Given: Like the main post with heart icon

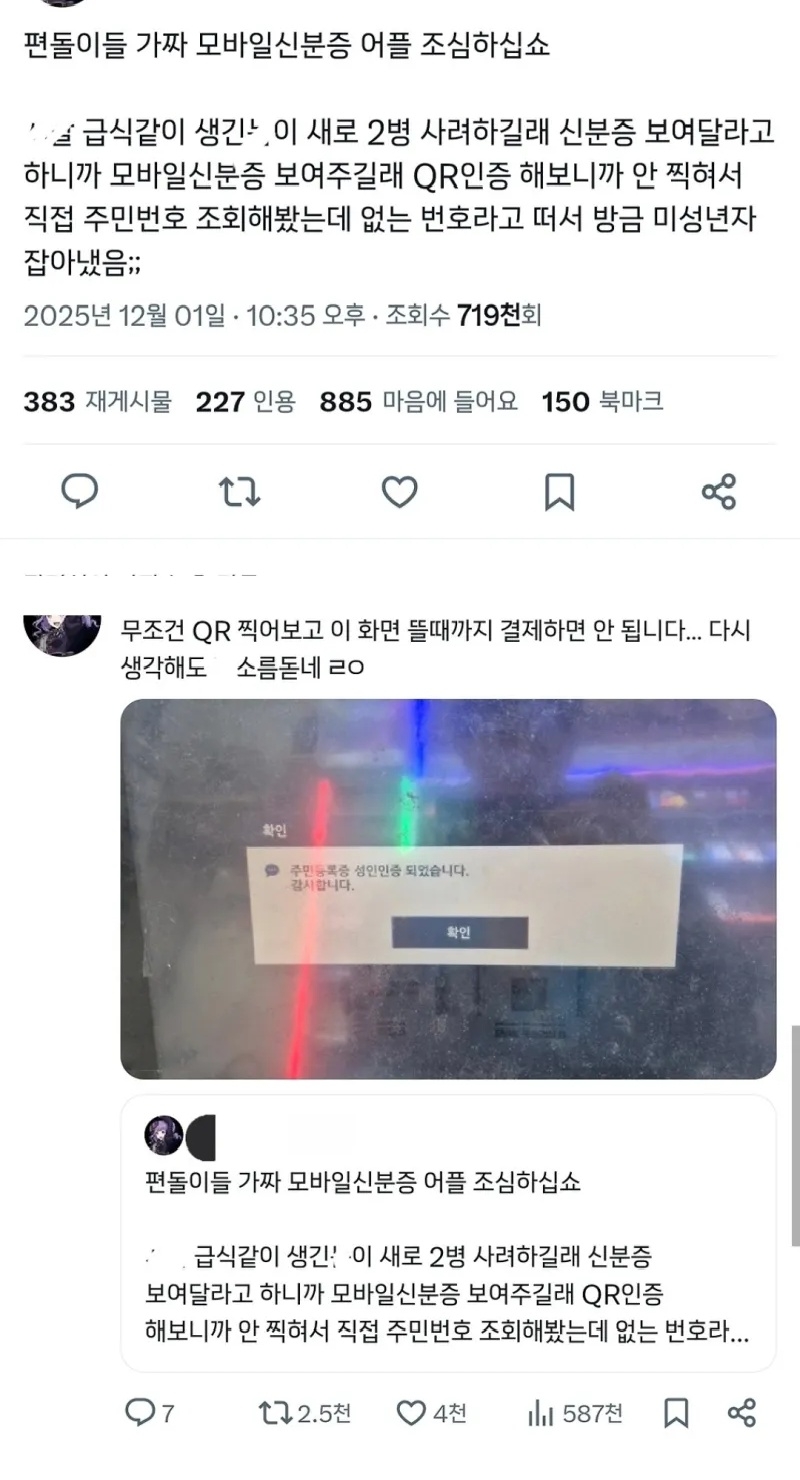Looking at the screenshot, I should (399, 491).
